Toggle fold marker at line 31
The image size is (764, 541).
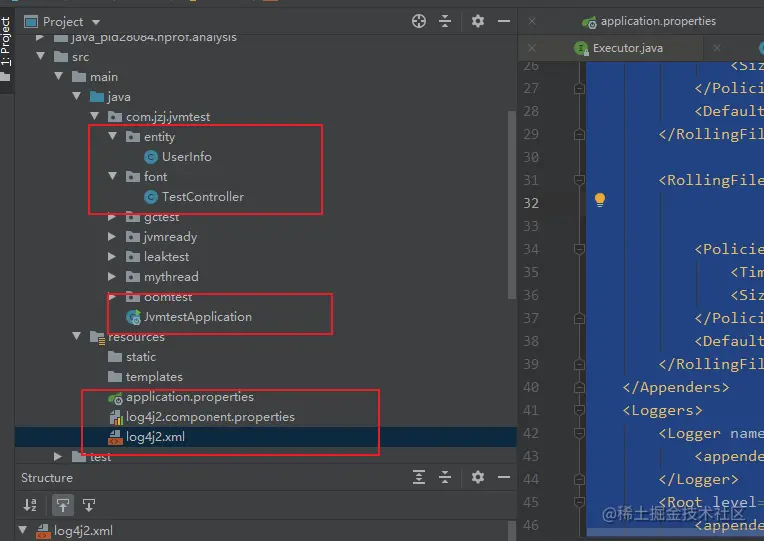(579, 180)
